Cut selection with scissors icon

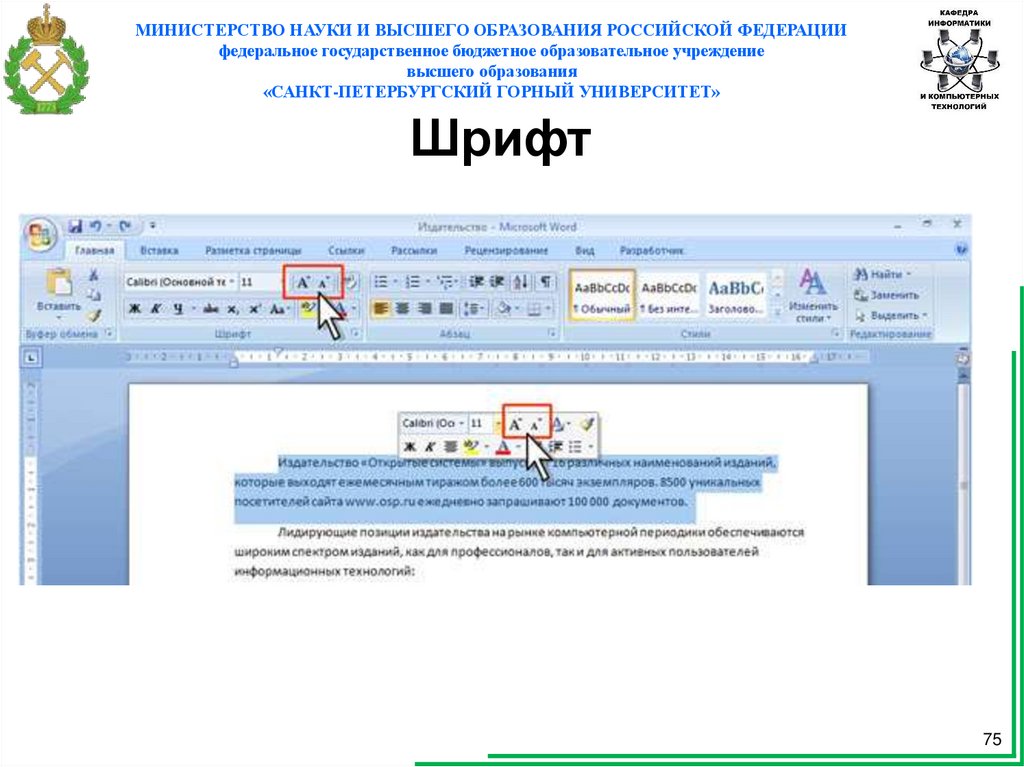pyautogui.click(x=94, y=275)
